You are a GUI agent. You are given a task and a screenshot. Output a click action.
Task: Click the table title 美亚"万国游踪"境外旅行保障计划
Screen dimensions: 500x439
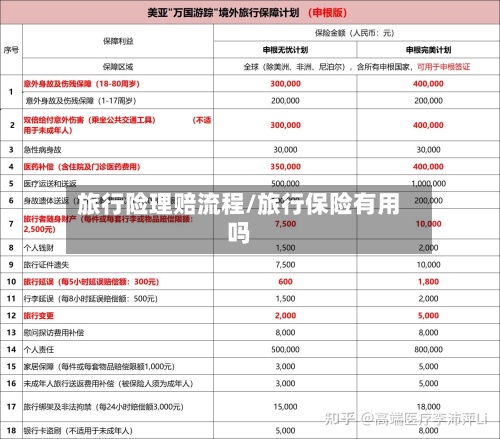coord(223,13)
